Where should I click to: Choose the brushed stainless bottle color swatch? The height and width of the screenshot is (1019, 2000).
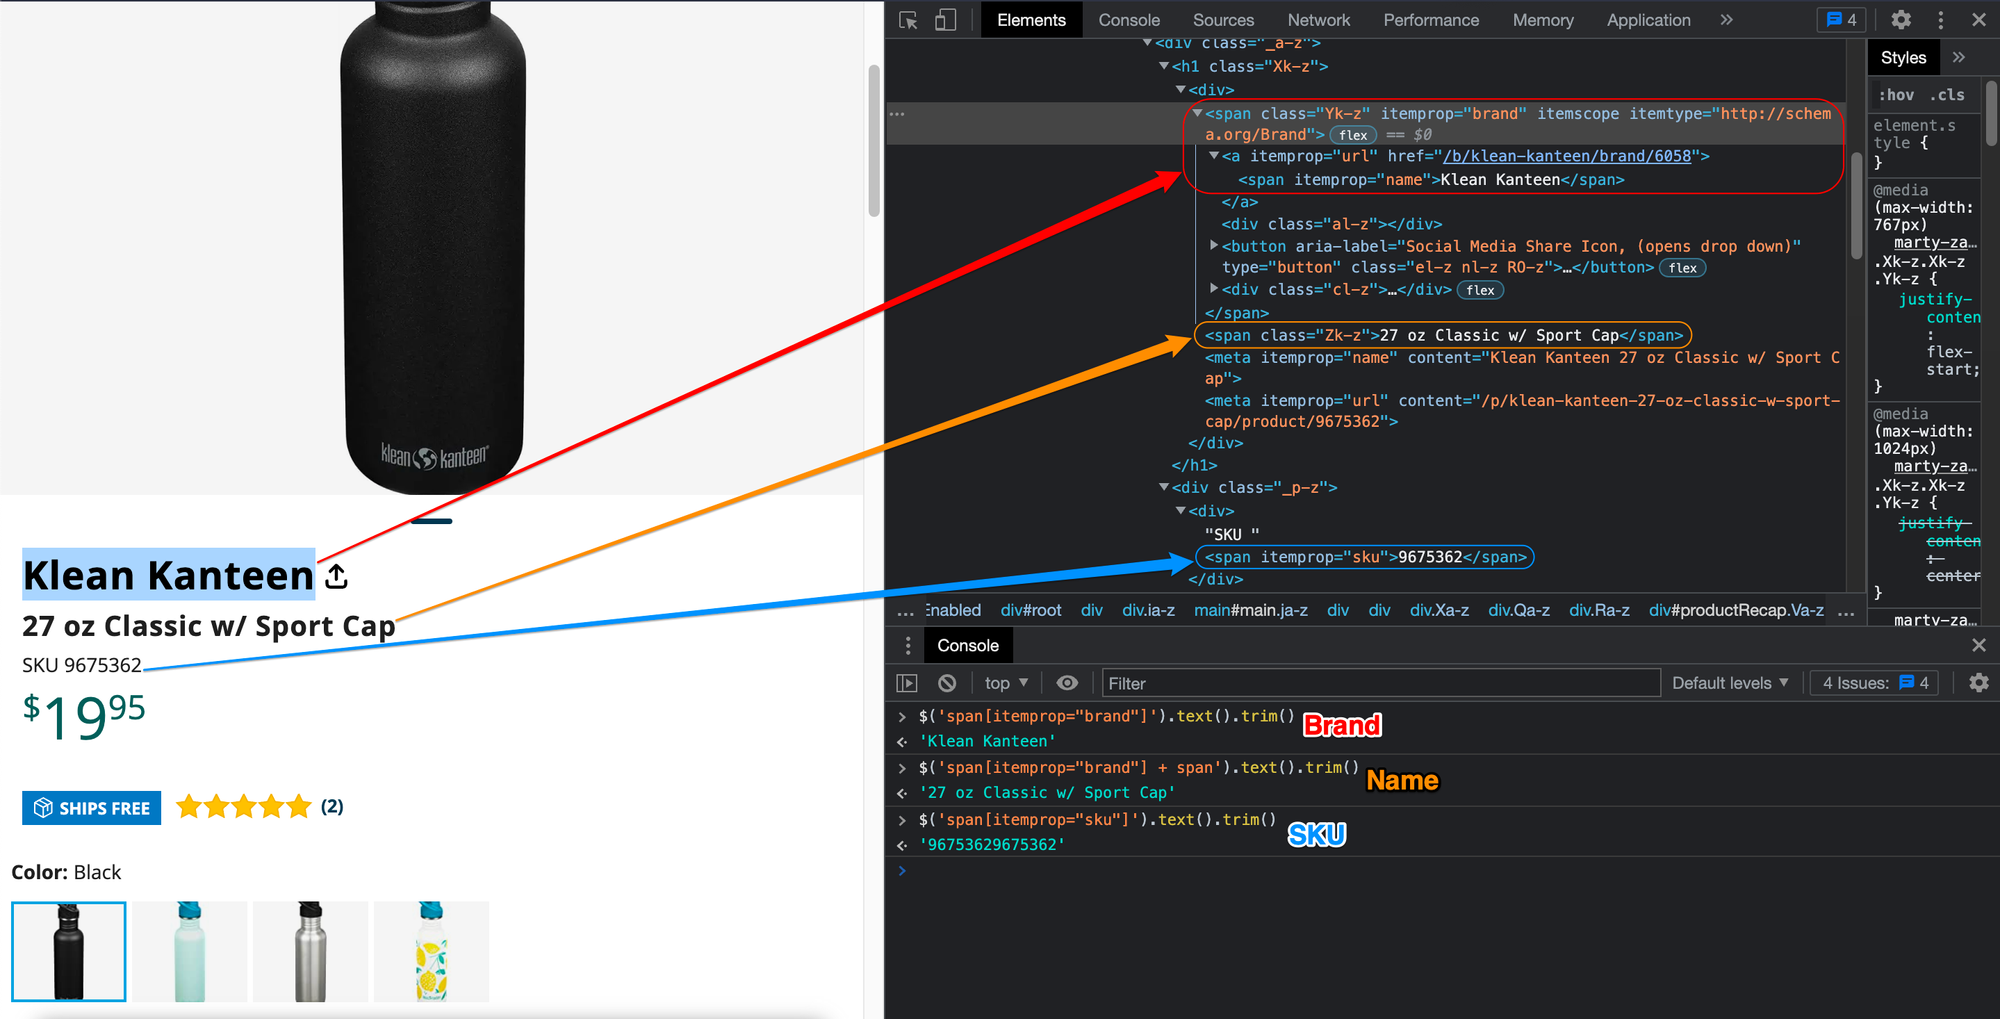point(311,952)
